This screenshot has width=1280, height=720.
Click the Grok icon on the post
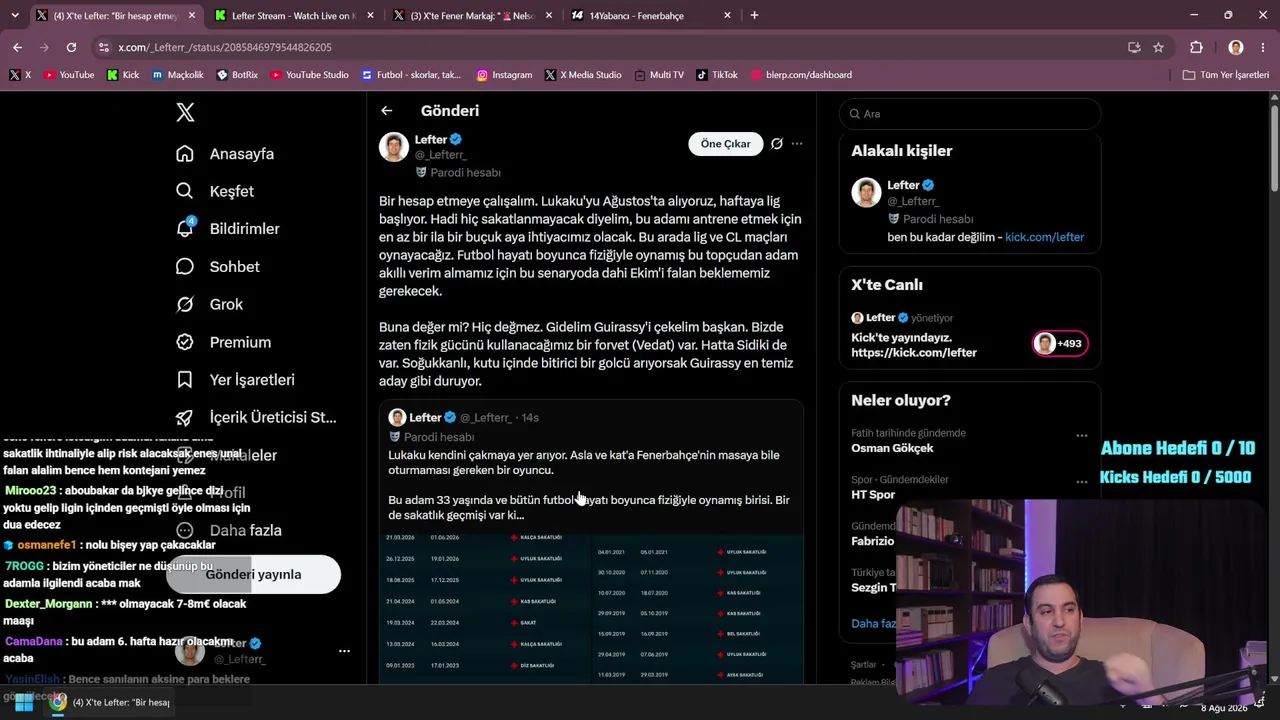[776, 144]
